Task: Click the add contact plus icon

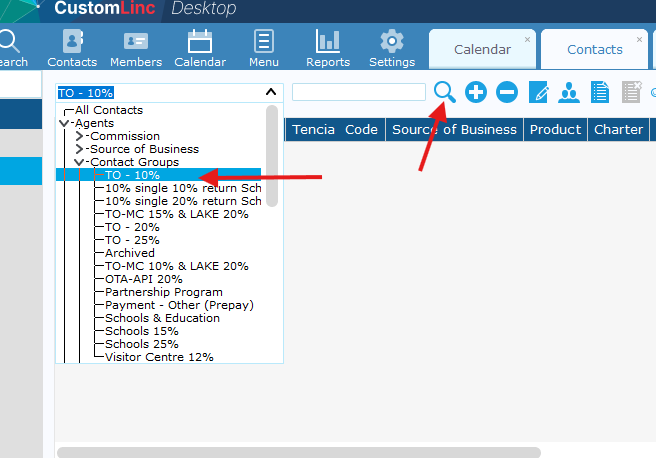Action: pyautogui.click(x=476, y=92)
